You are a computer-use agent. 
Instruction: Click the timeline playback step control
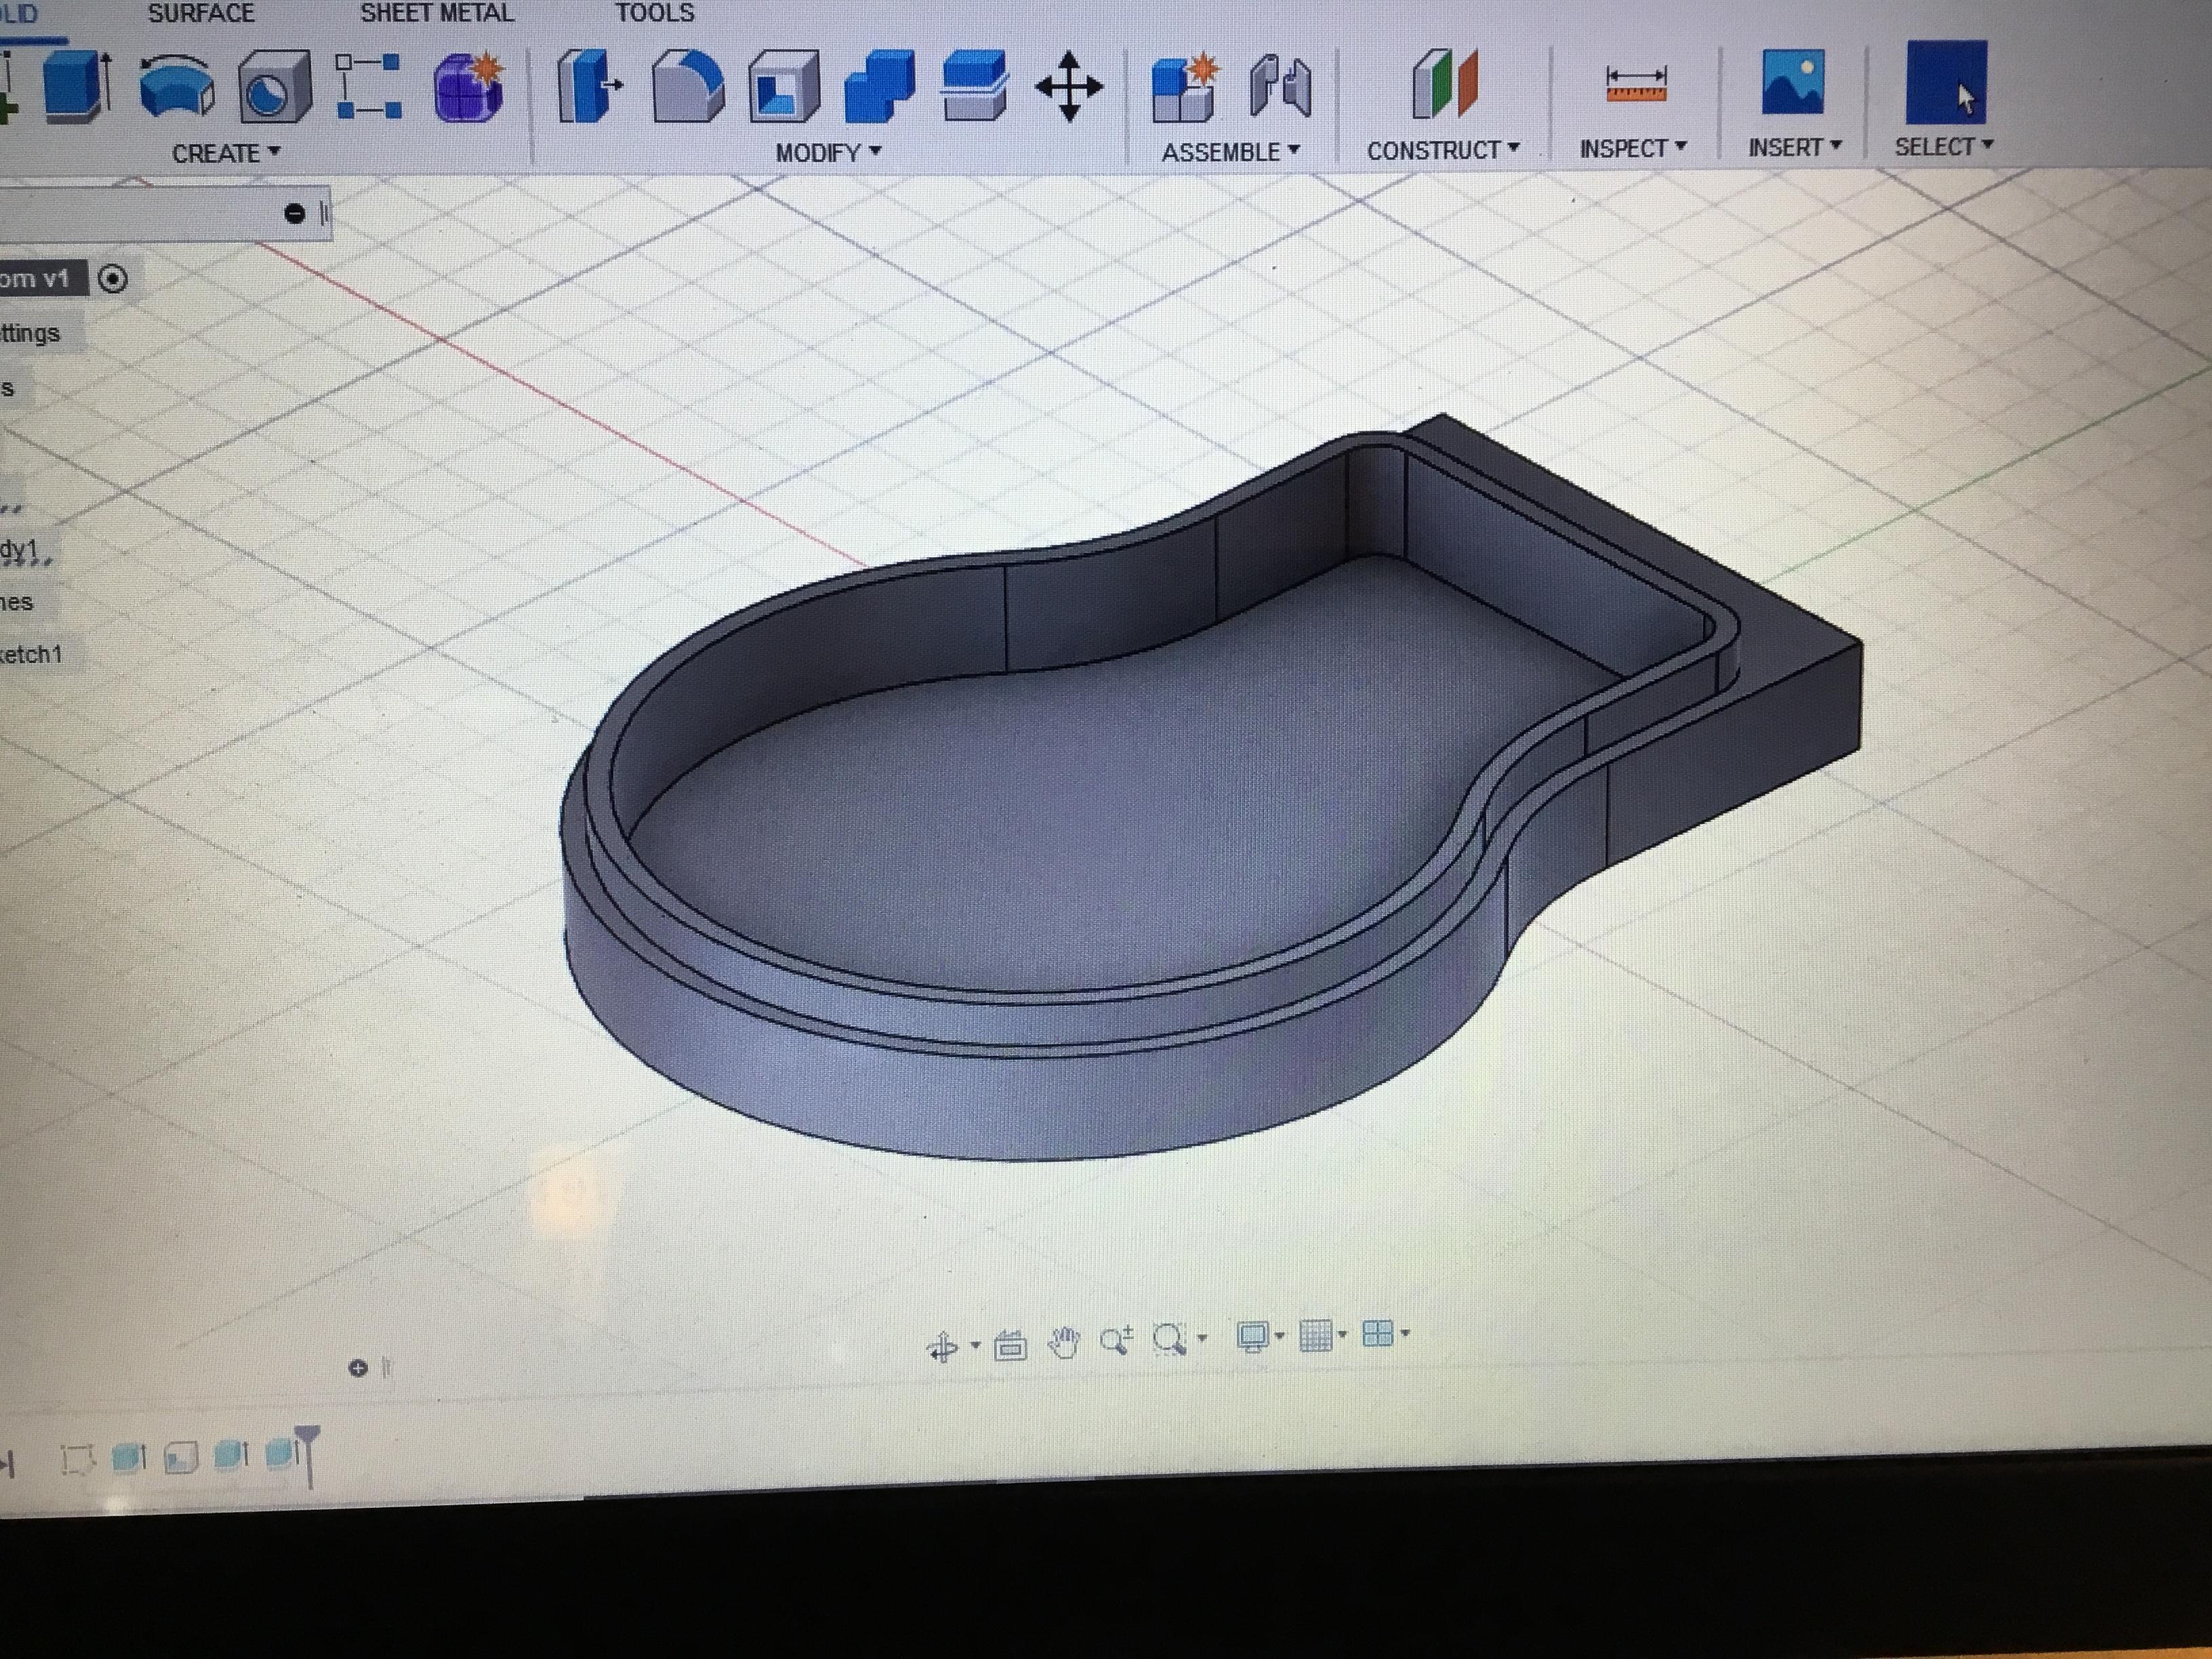[x=8, y=1465]
